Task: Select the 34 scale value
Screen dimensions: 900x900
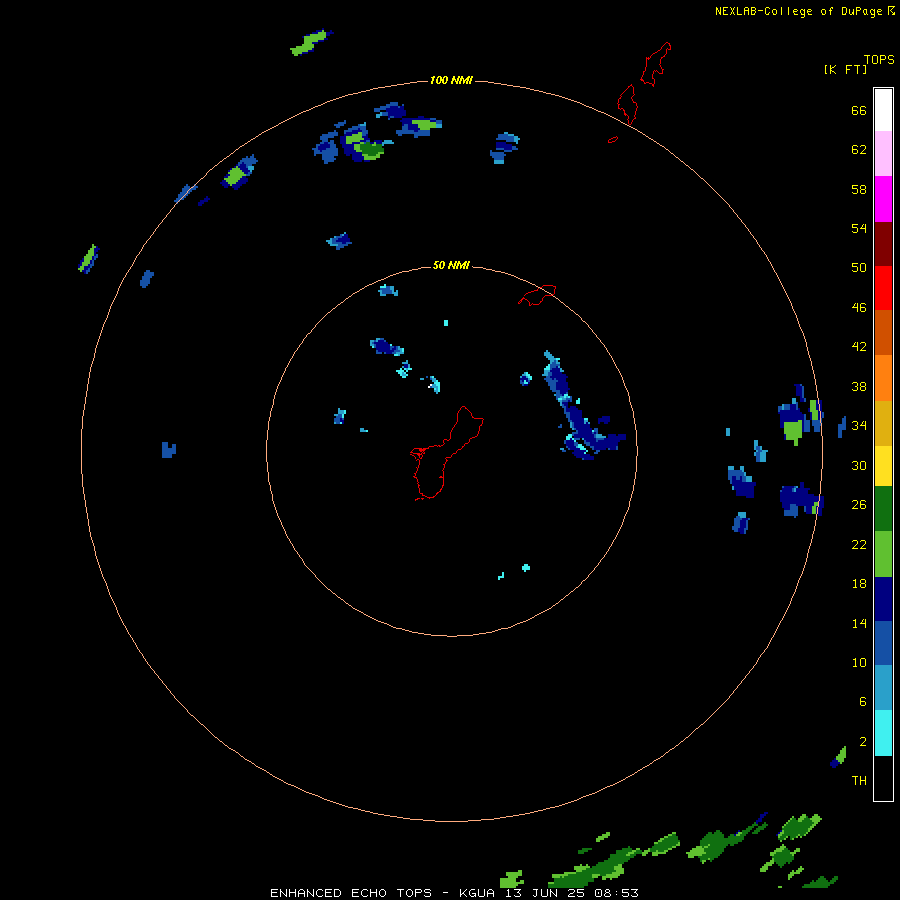Action: point(859,426)
